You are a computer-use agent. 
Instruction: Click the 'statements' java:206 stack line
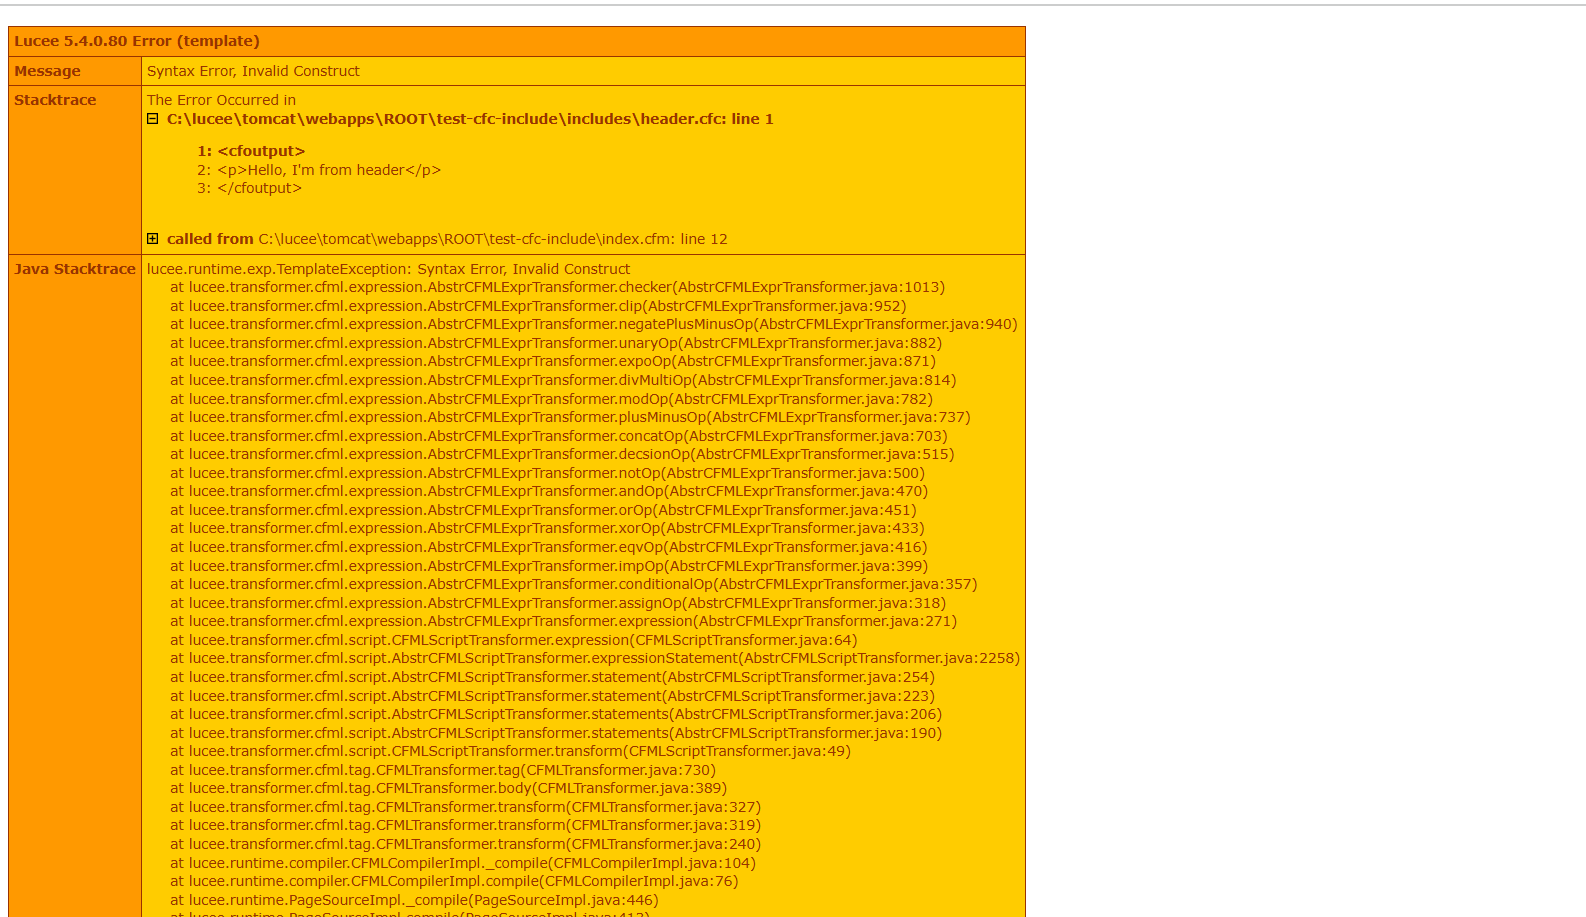click(x=556, y=714)
